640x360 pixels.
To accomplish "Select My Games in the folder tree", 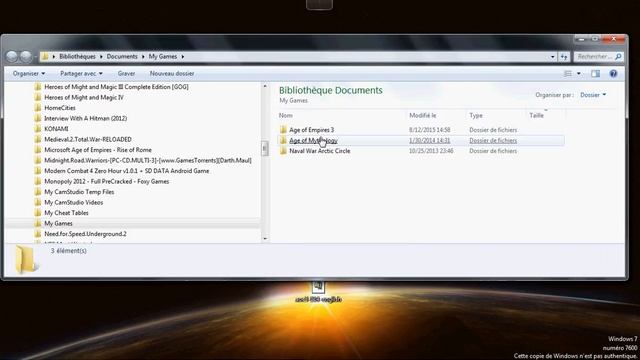I will [58, 223].
